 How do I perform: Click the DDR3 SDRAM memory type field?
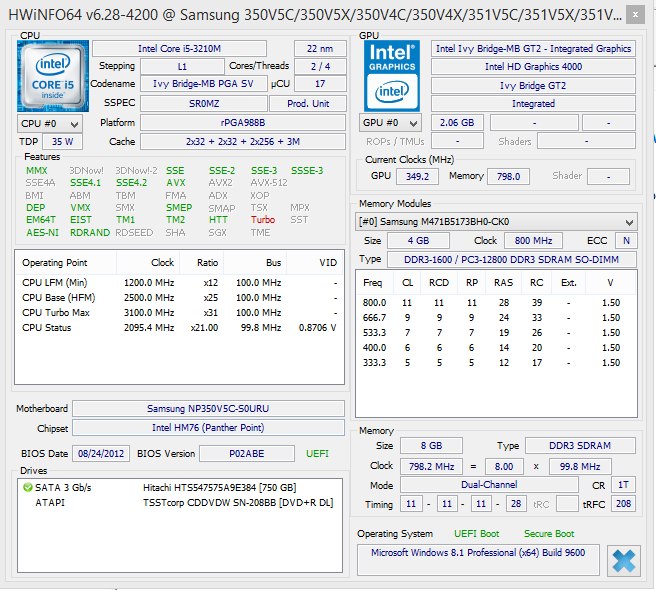tap(580, 446)
